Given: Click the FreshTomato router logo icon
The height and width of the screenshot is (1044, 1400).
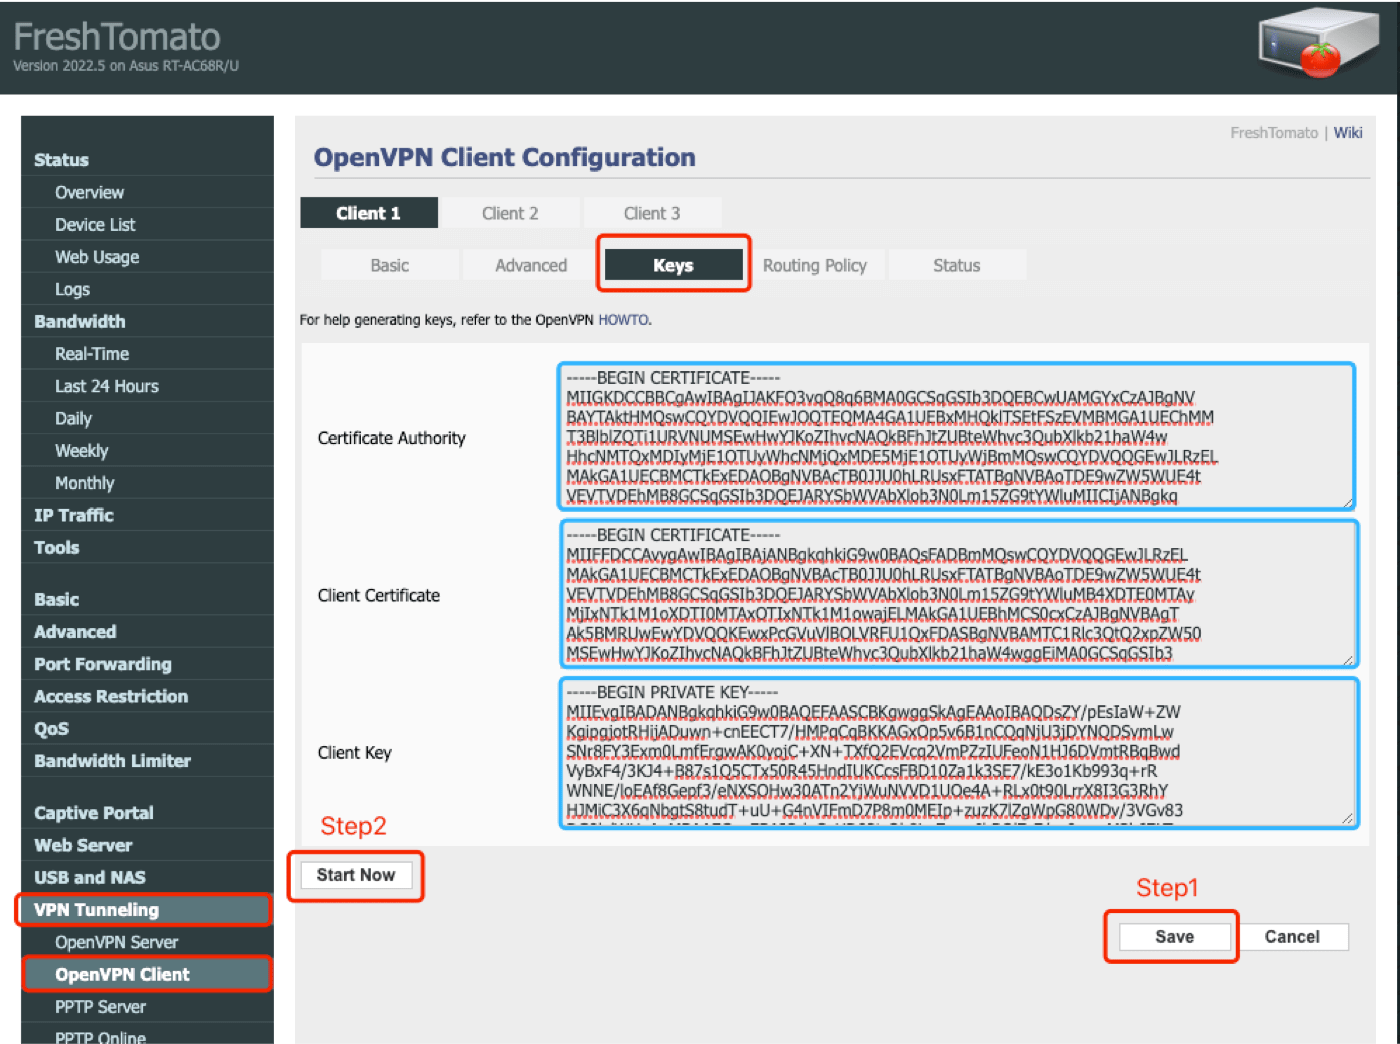Looking at the screenshot, I should point(1316,44).
